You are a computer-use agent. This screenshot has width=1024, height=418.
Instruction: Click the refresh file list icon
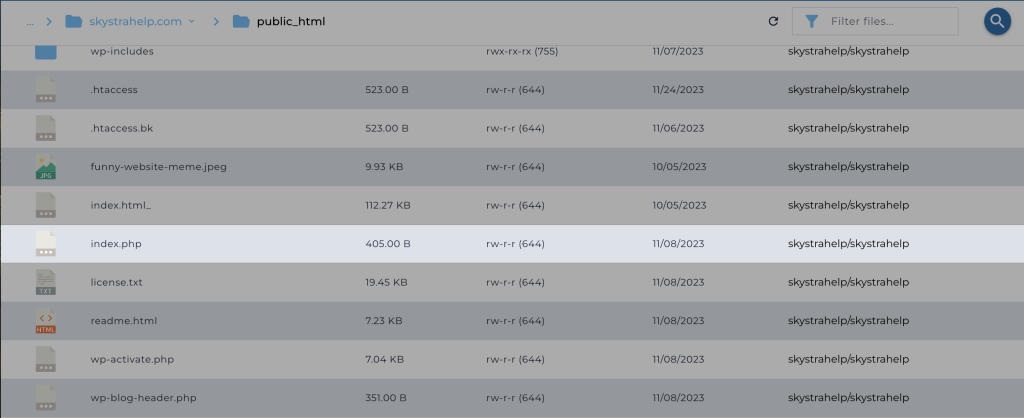[x=773, y=21]
